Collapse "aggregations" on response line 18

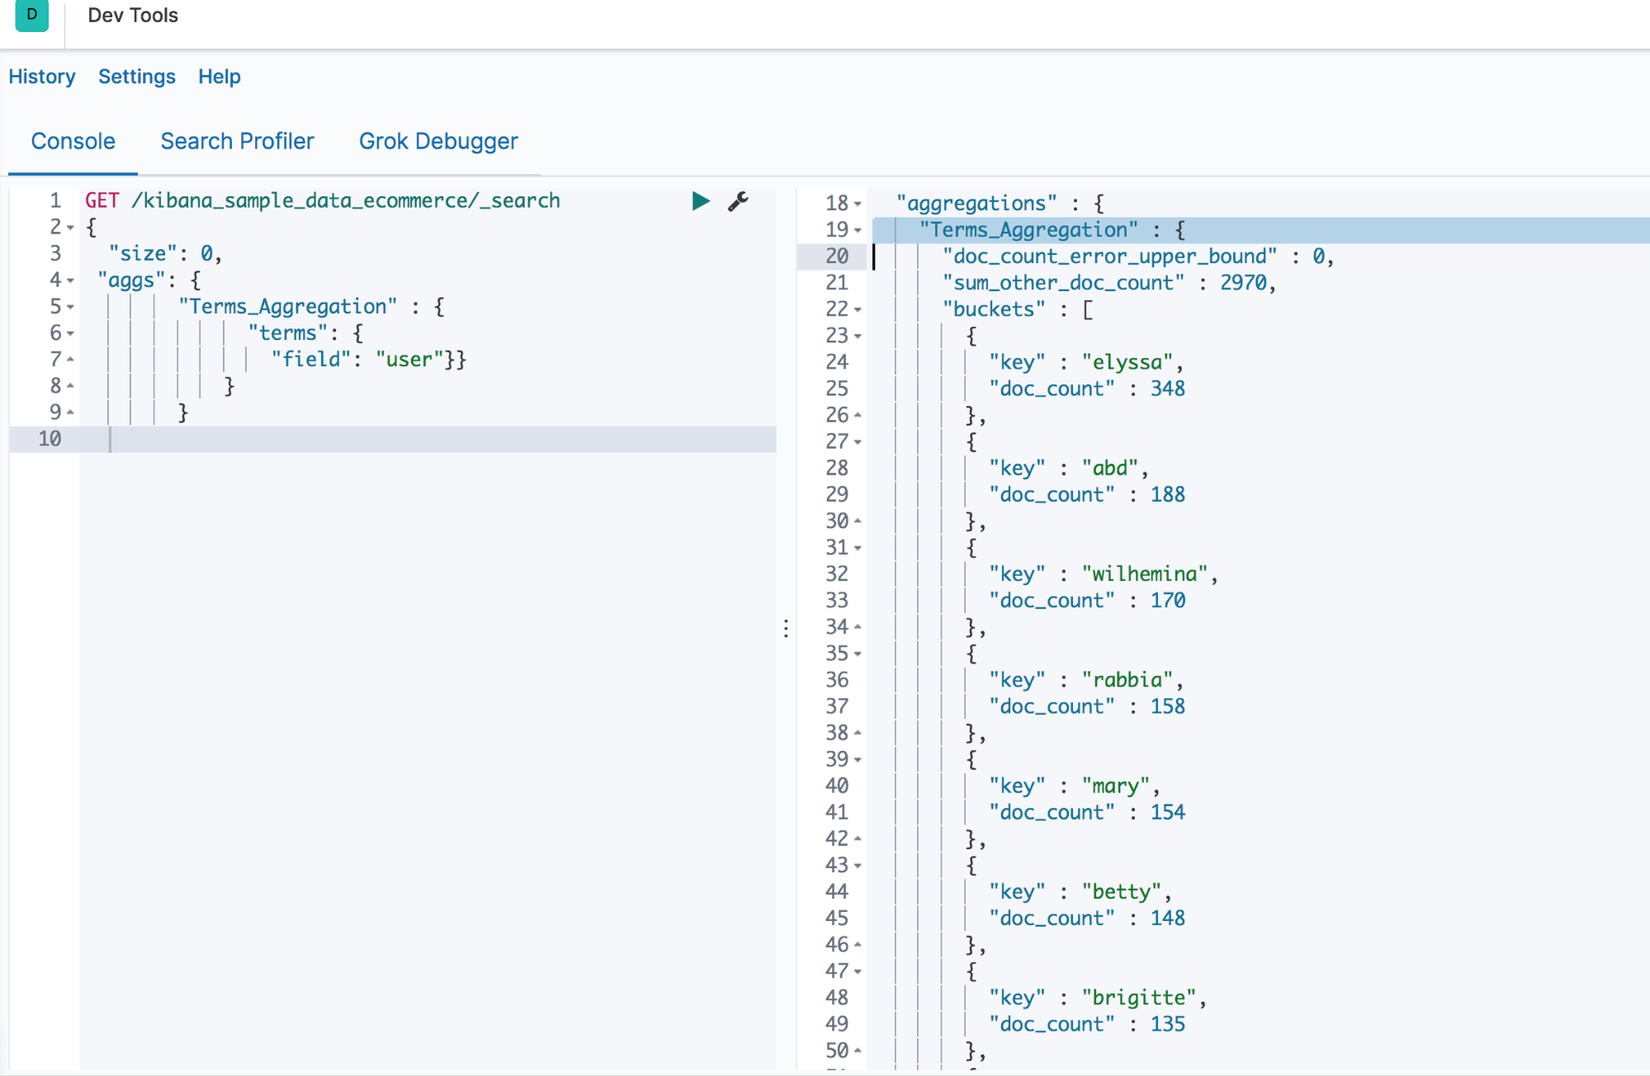pos(858,204)
